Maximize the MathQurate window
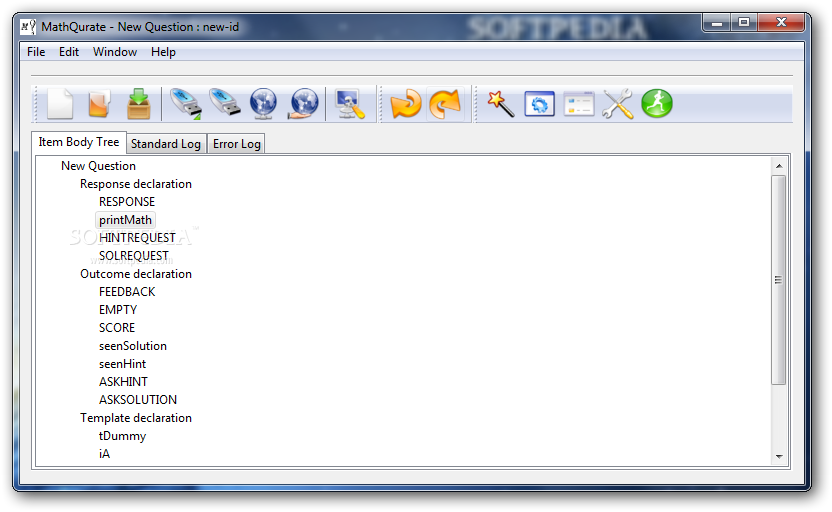Viewport: 832px width, 512px height. (x=744, y=22)
